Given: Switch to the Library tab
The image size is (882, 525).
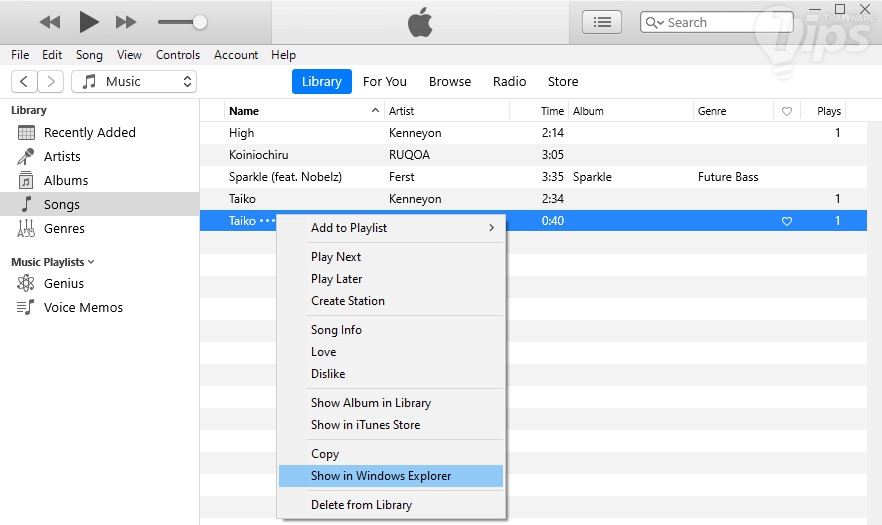Looking at the screenshot, I should click(322, 82).
